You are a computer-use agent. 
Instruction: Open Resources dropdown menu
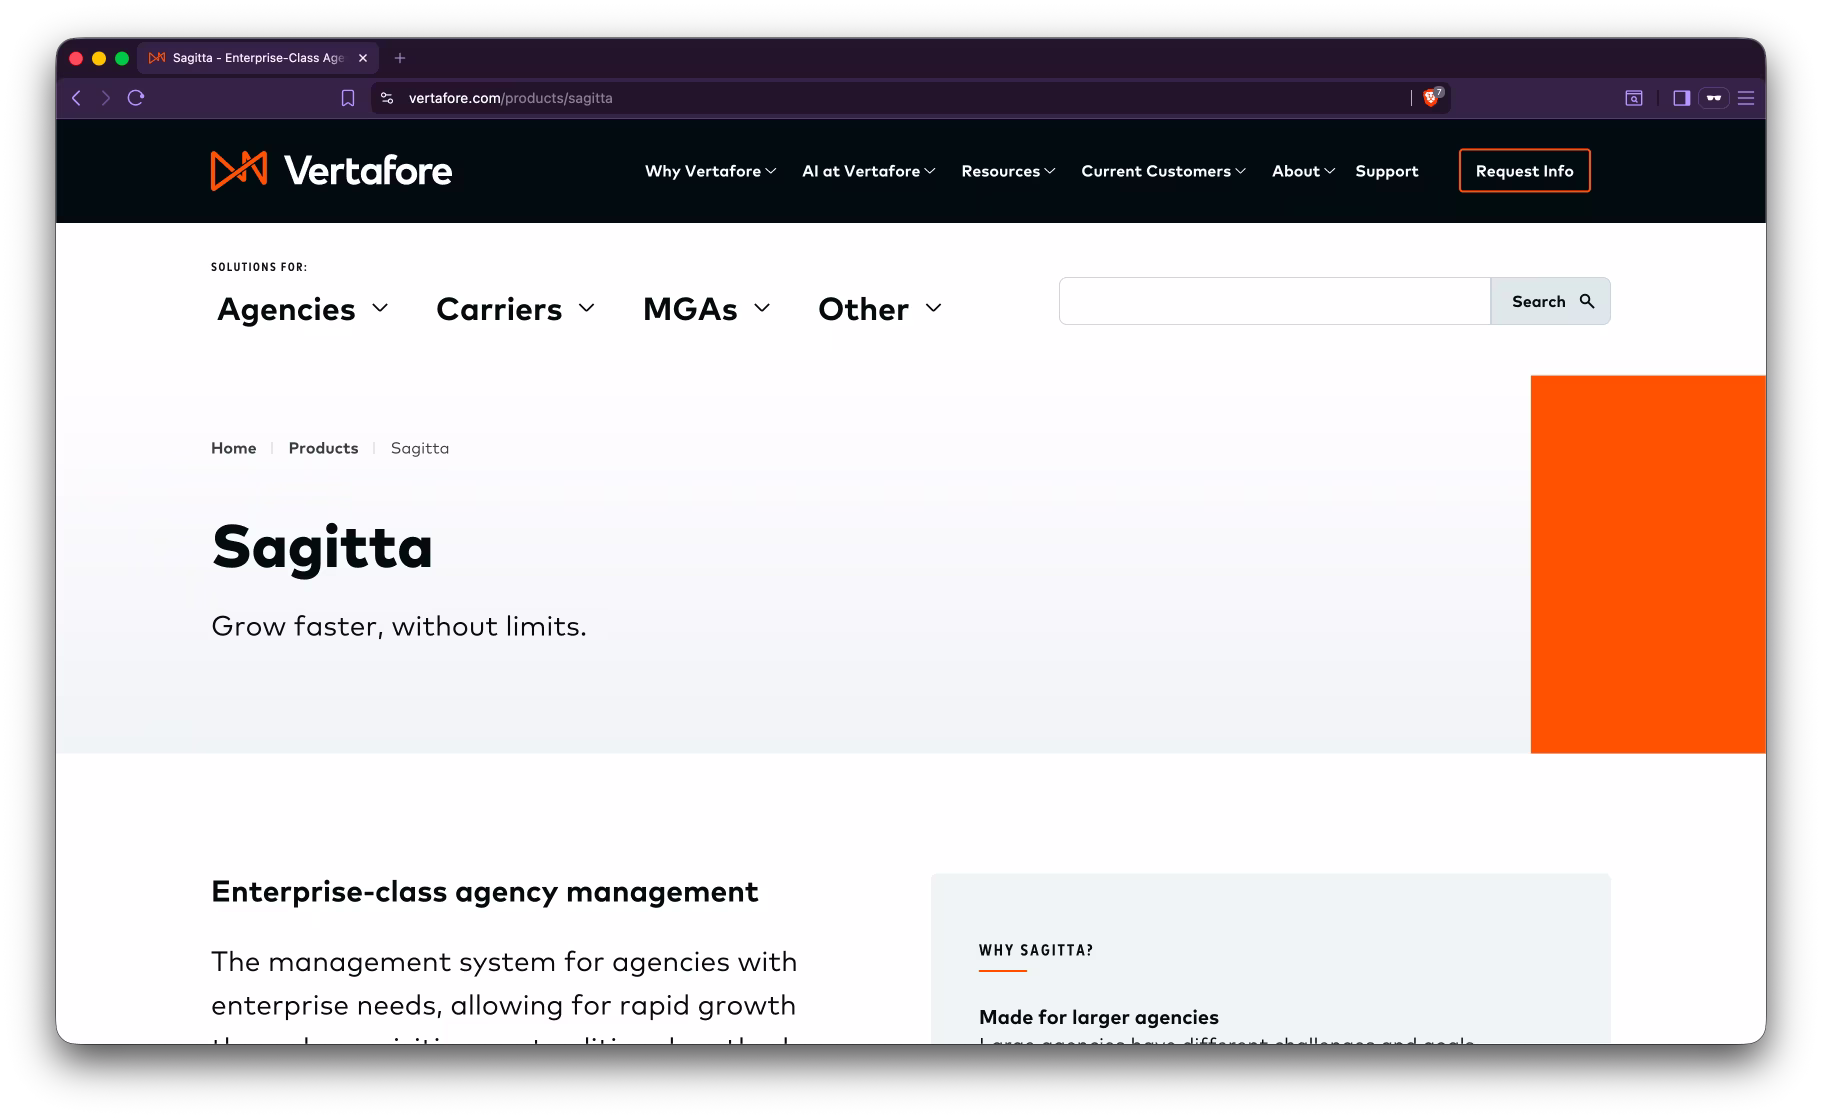tap(1008, 171)
